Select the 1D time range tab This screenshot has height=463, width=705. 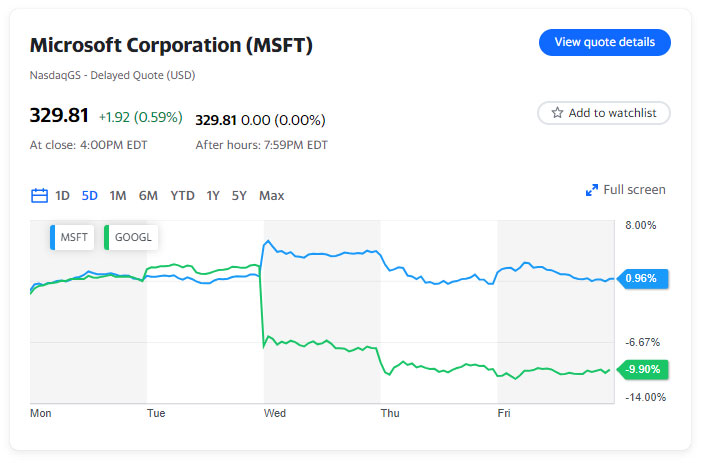click(62, 196)
